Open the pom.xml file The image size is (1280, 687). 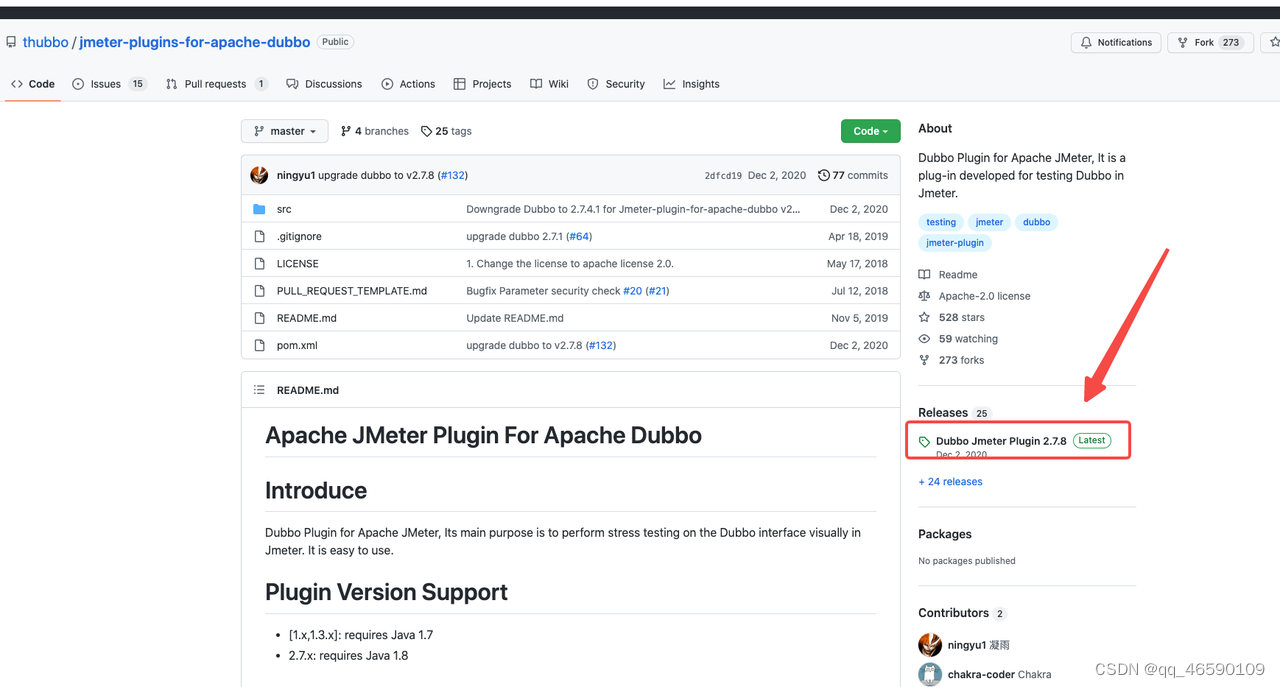(x=297, y=345)
